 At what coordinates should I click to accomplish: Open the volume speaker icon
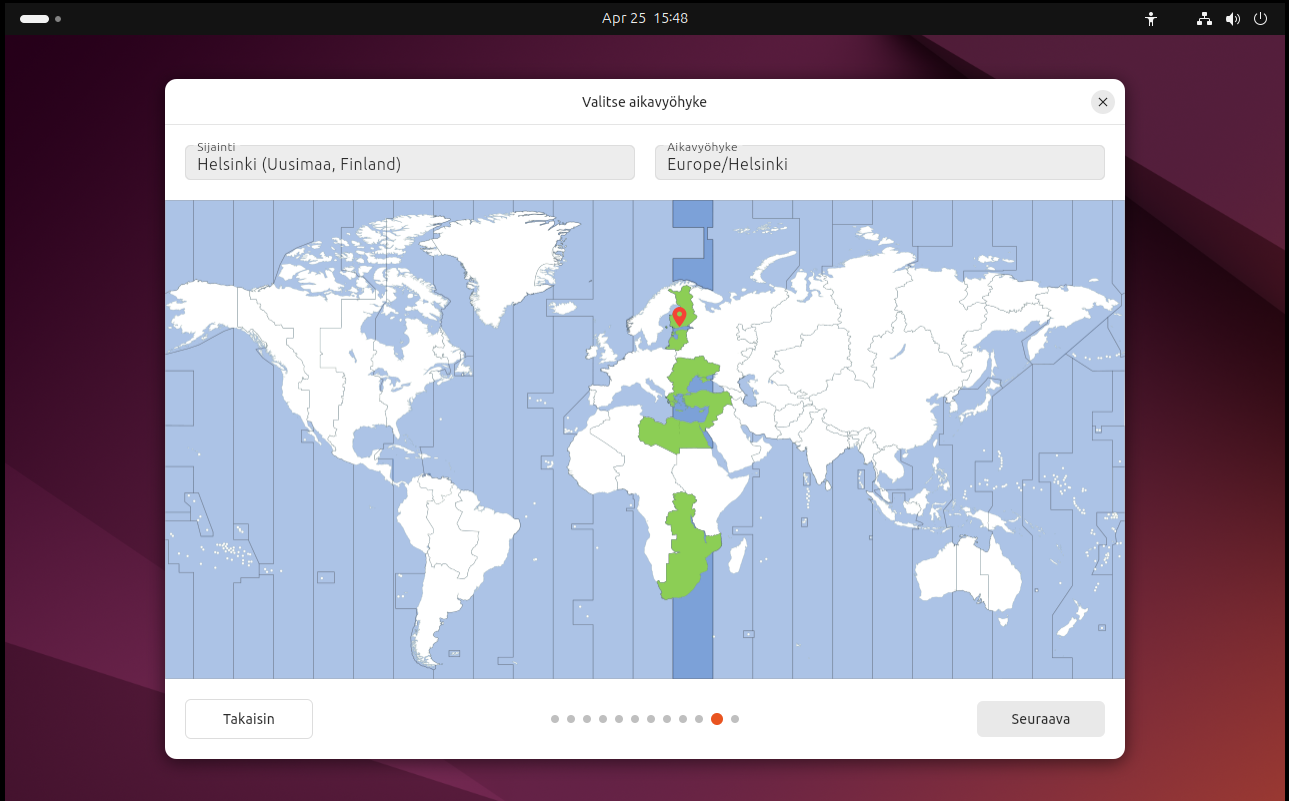pyautogui.click(x=1232, y=18)
